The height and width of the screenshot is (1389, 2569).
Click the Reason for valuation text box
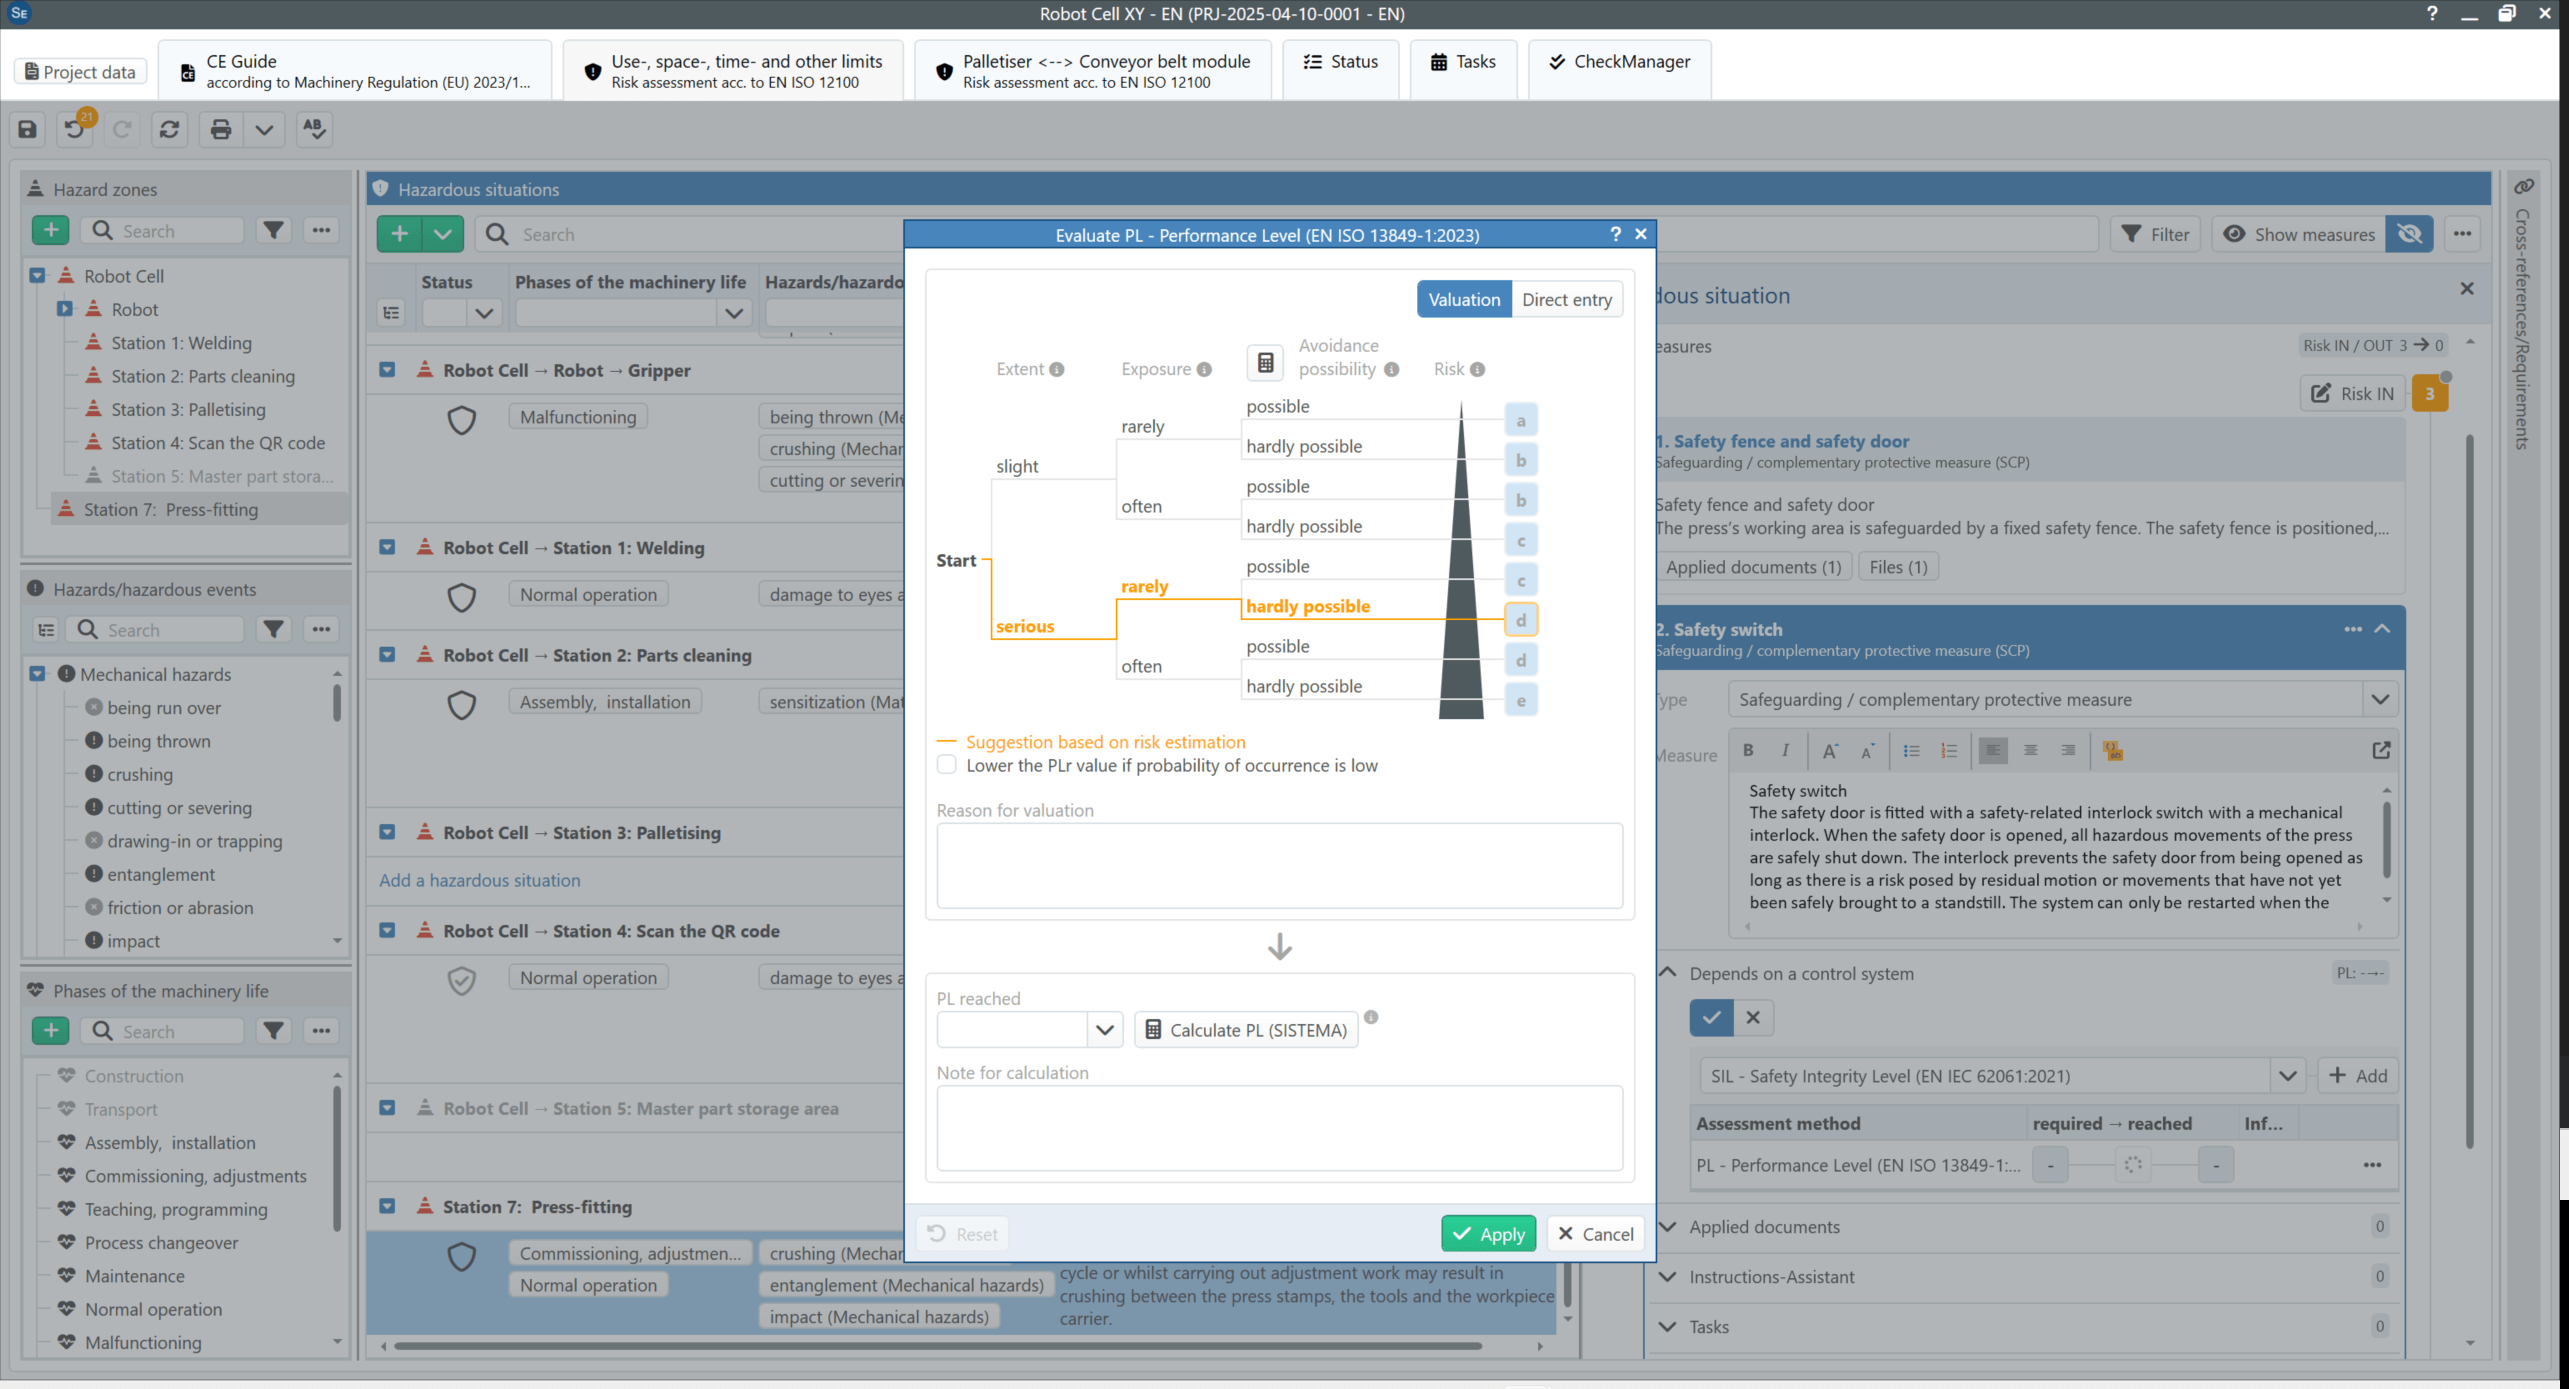click(1279, 865)
